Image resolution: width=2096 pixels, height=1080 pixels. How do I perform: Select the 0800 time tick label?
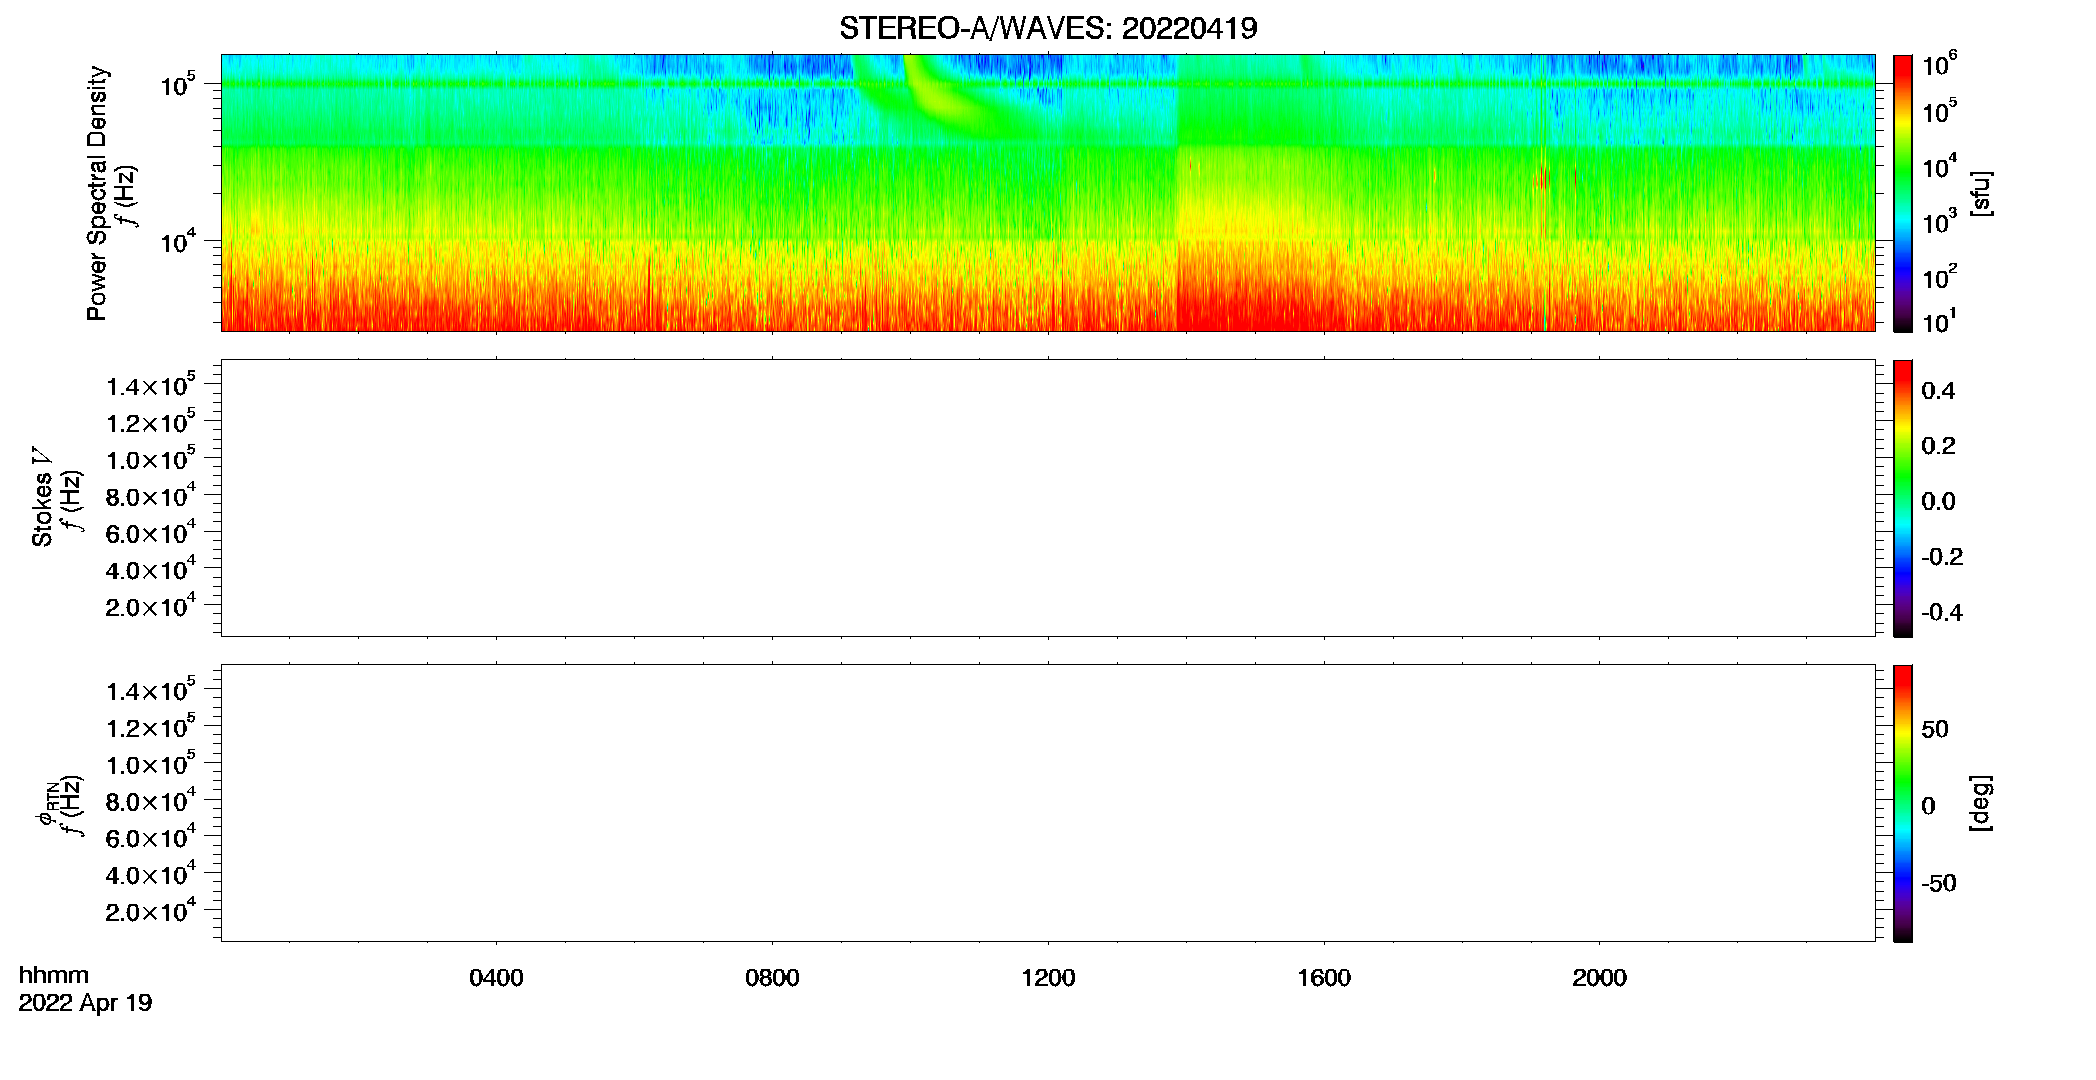coord(772,977)
